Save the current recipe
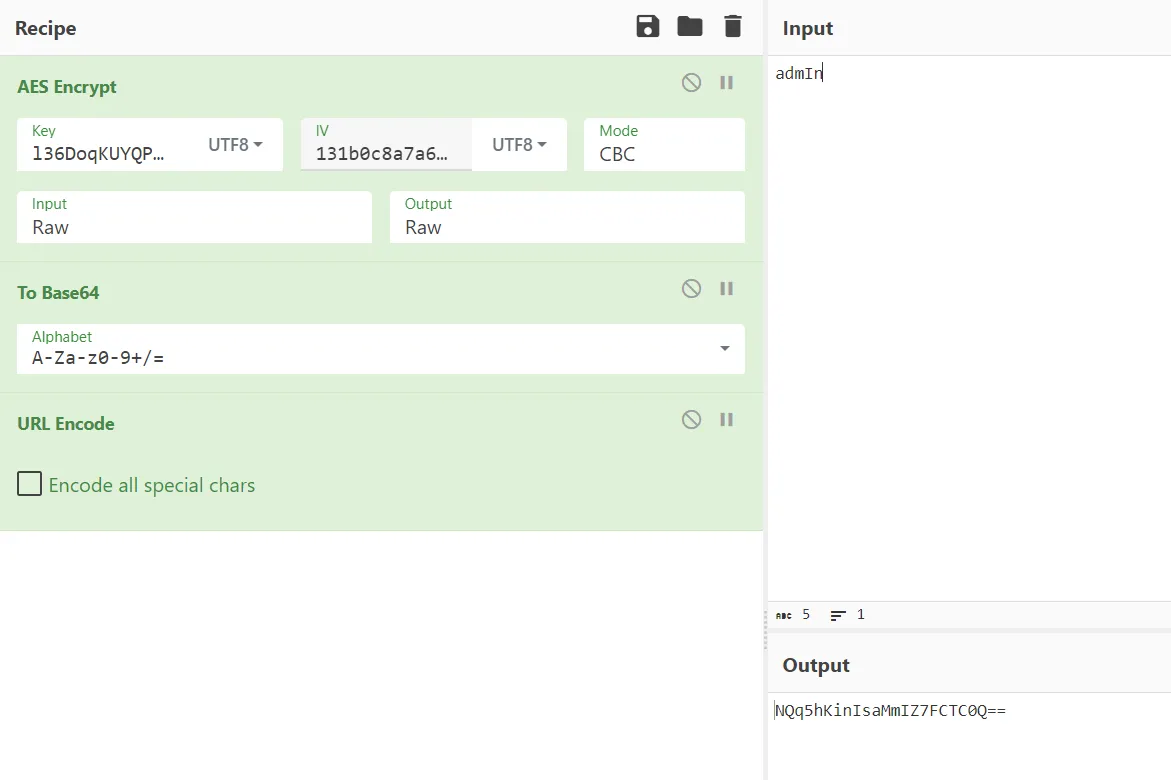Screen dimensions: 1171x780 pyautogui.click(x=648, y=27)
